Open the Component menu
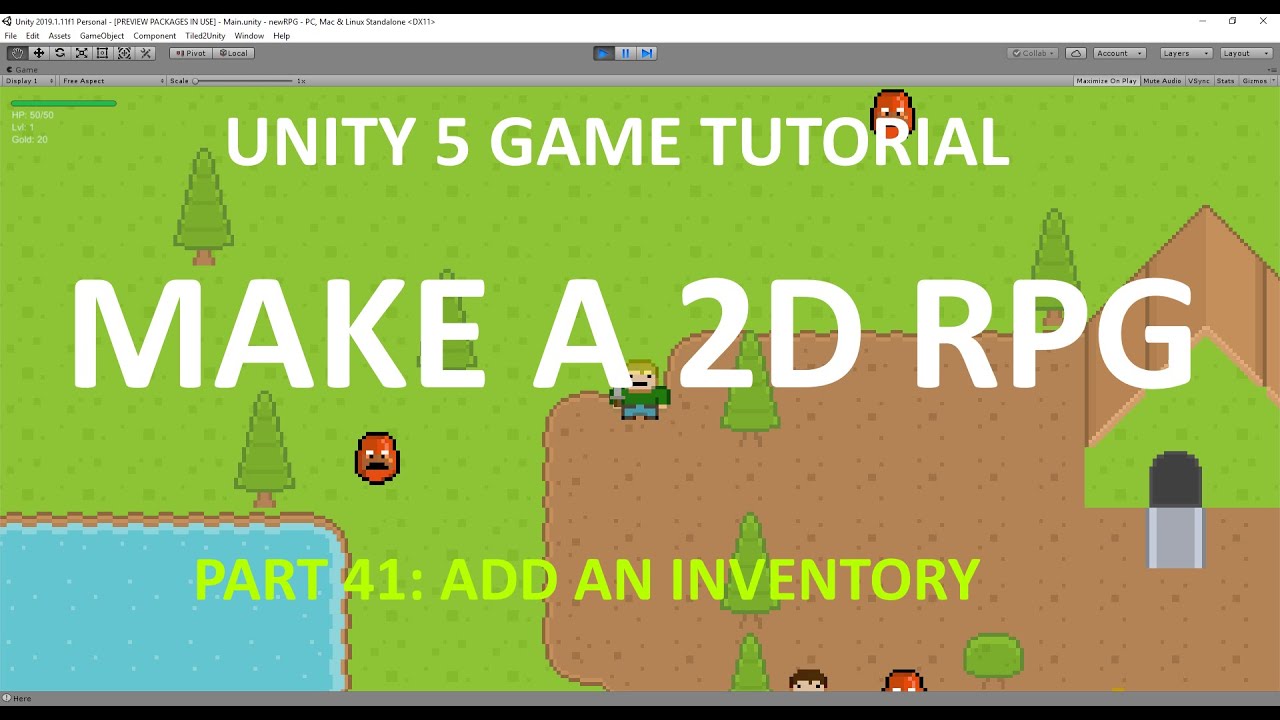This screenshot has width=1280, height=720. (155, 36)
